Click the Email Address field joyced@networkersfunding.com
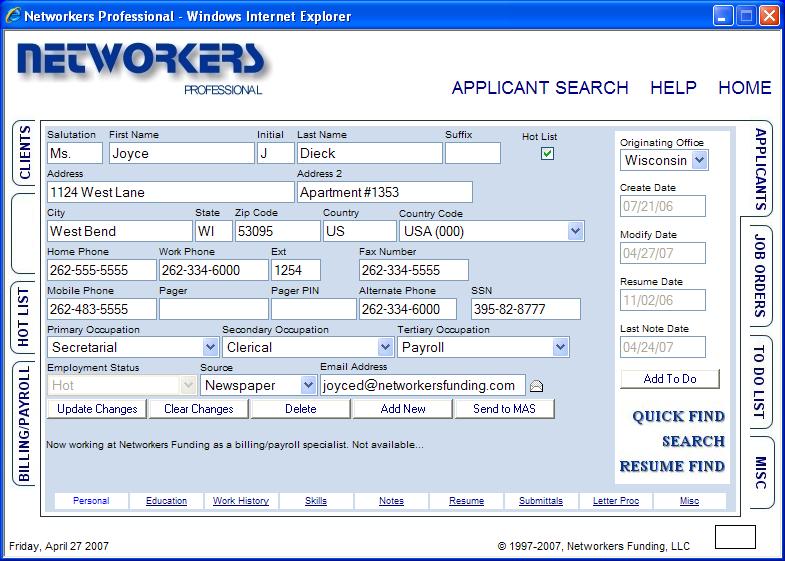785x561 pixels. coord(423,385)
